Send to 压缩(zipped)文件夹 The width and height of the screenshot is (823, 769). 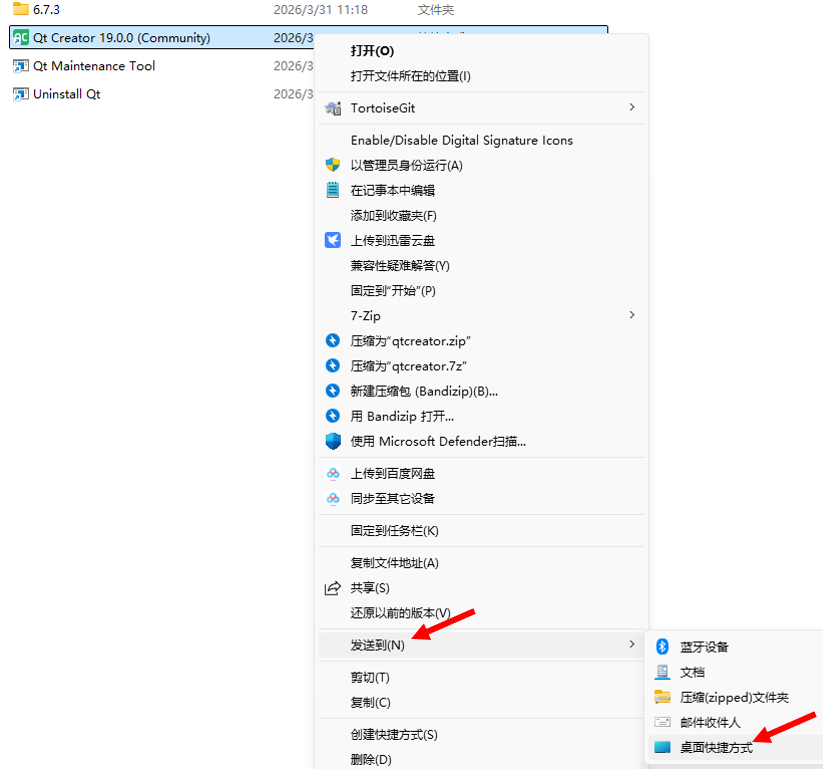734,698
